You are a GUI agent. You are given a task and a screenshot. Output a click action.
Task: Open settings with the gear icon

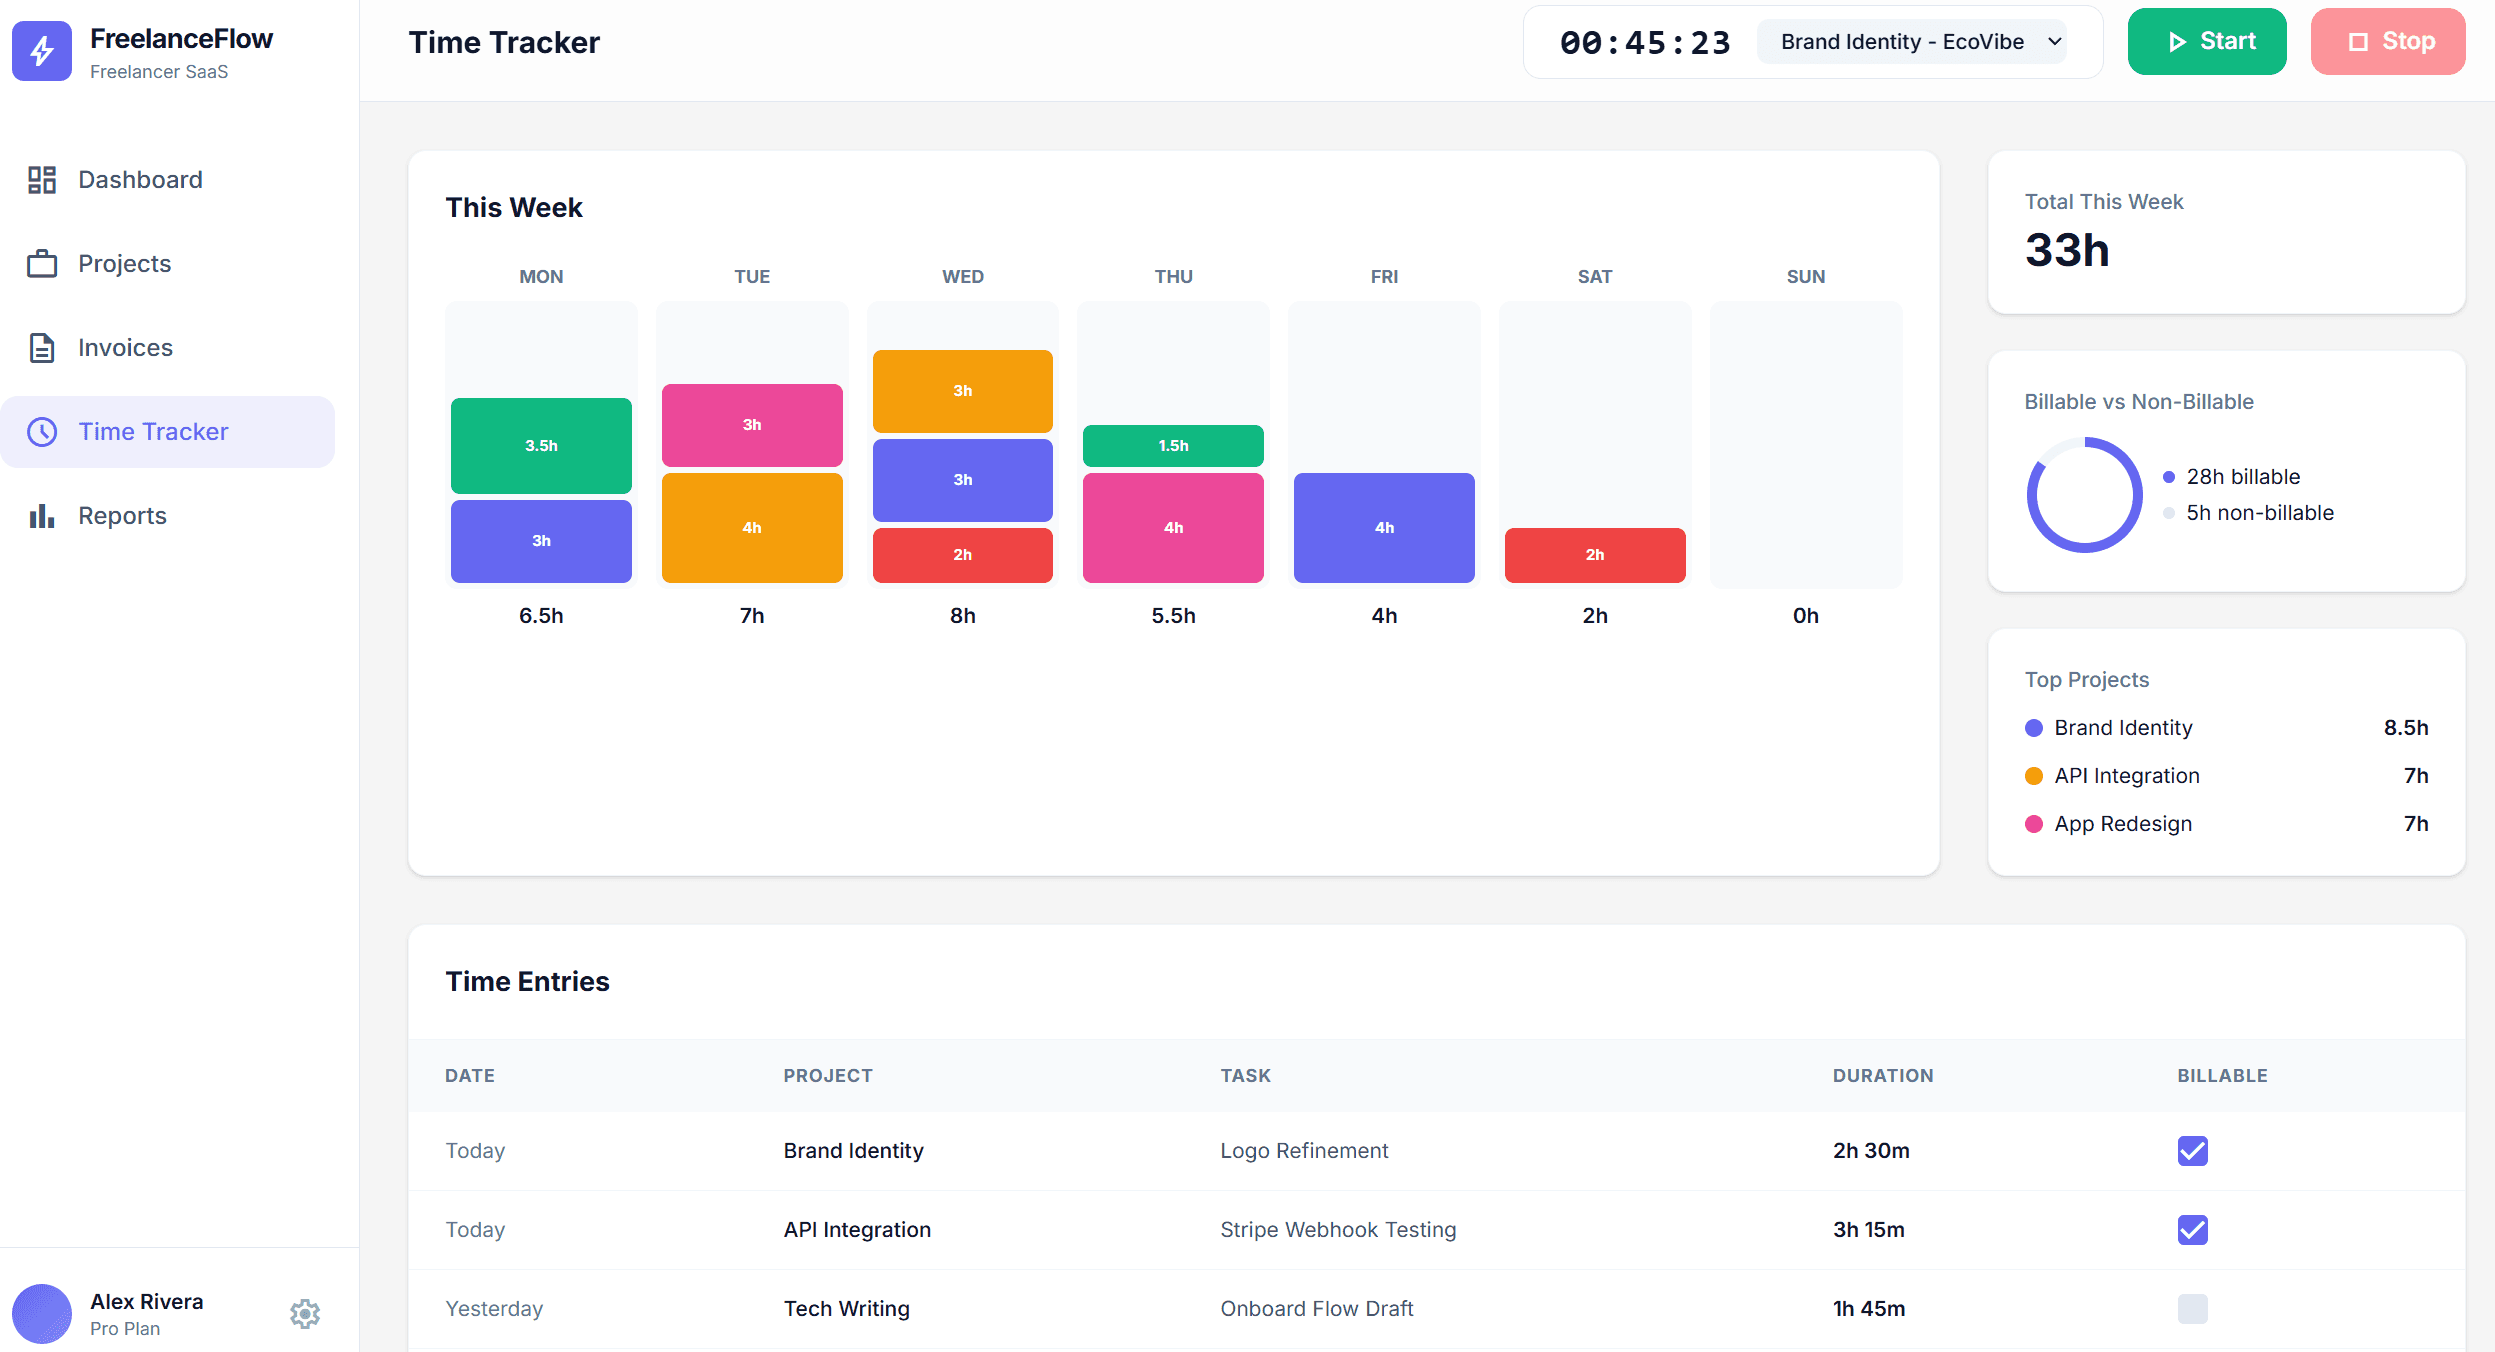(304, 1313)
